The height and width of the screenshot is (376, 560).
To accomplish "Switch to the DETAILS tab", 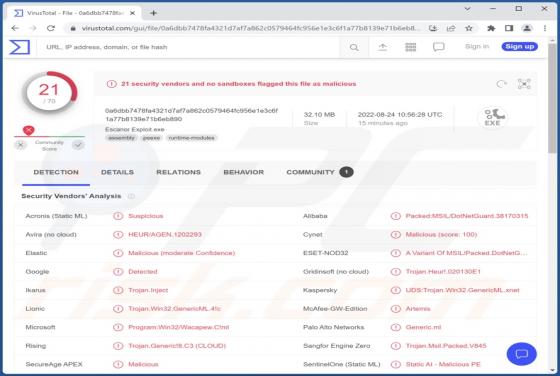I will point(118,172).
